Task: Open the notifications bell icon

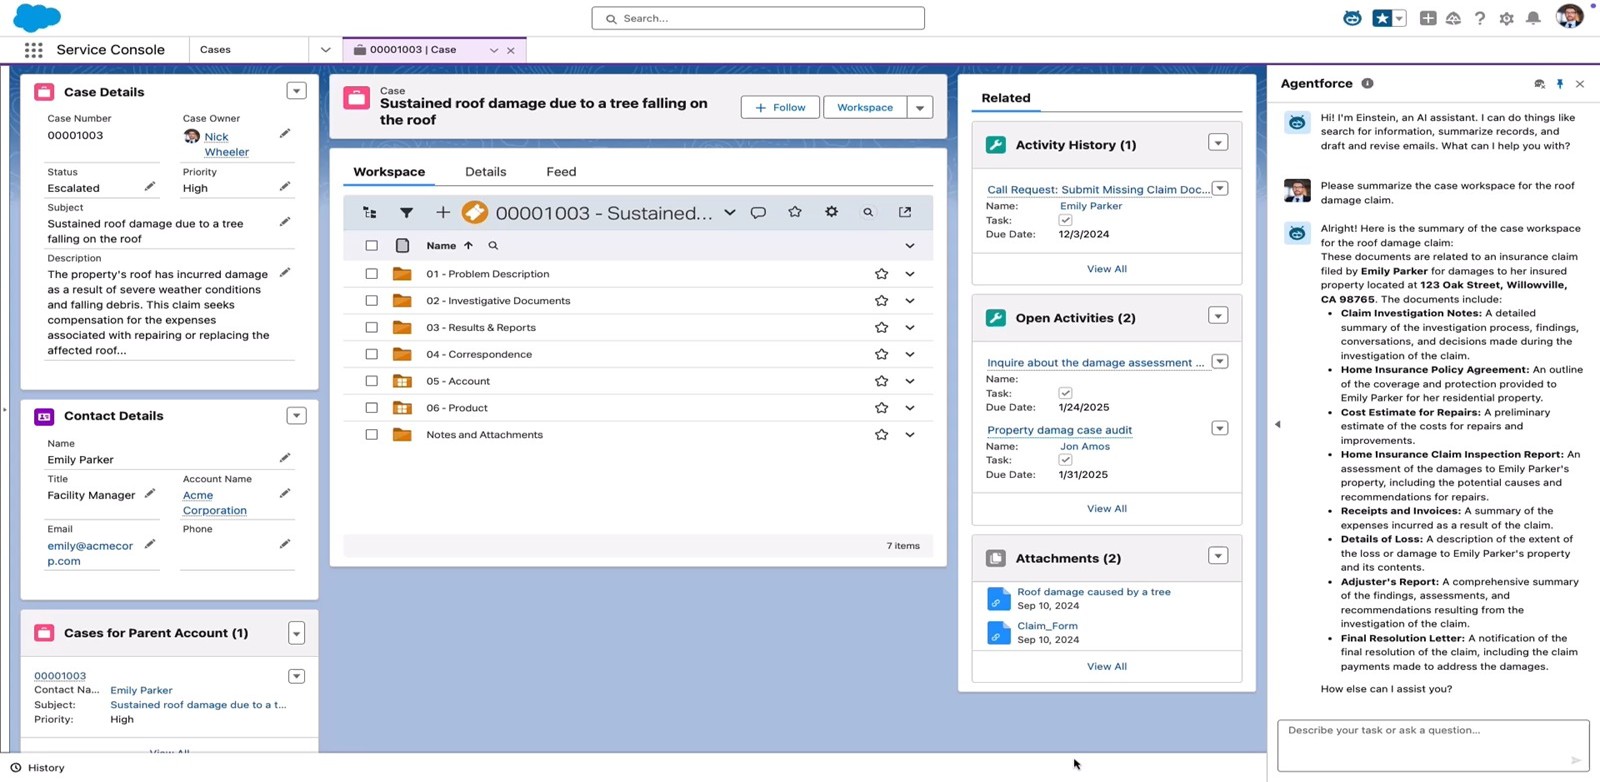Action: (x=1533, y=18)
